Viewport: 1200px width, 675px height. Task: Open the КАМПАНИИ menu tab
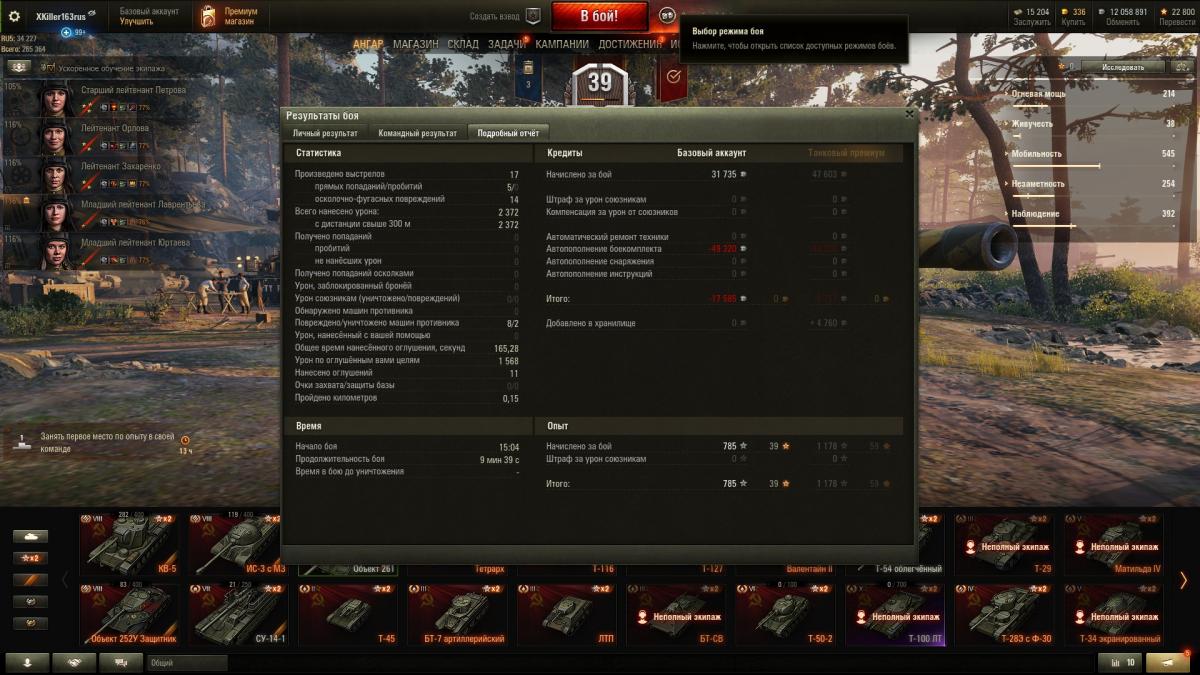coord(561,44)
